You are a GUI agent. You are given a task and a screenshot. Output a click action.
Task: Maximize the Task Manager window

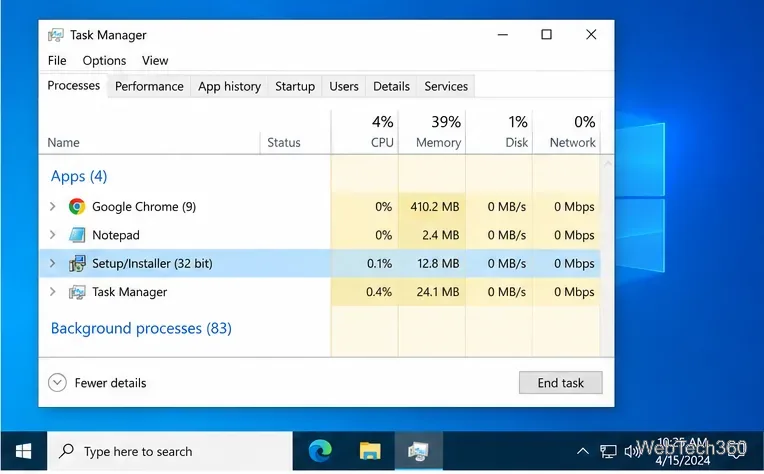[x=546, y=35]
